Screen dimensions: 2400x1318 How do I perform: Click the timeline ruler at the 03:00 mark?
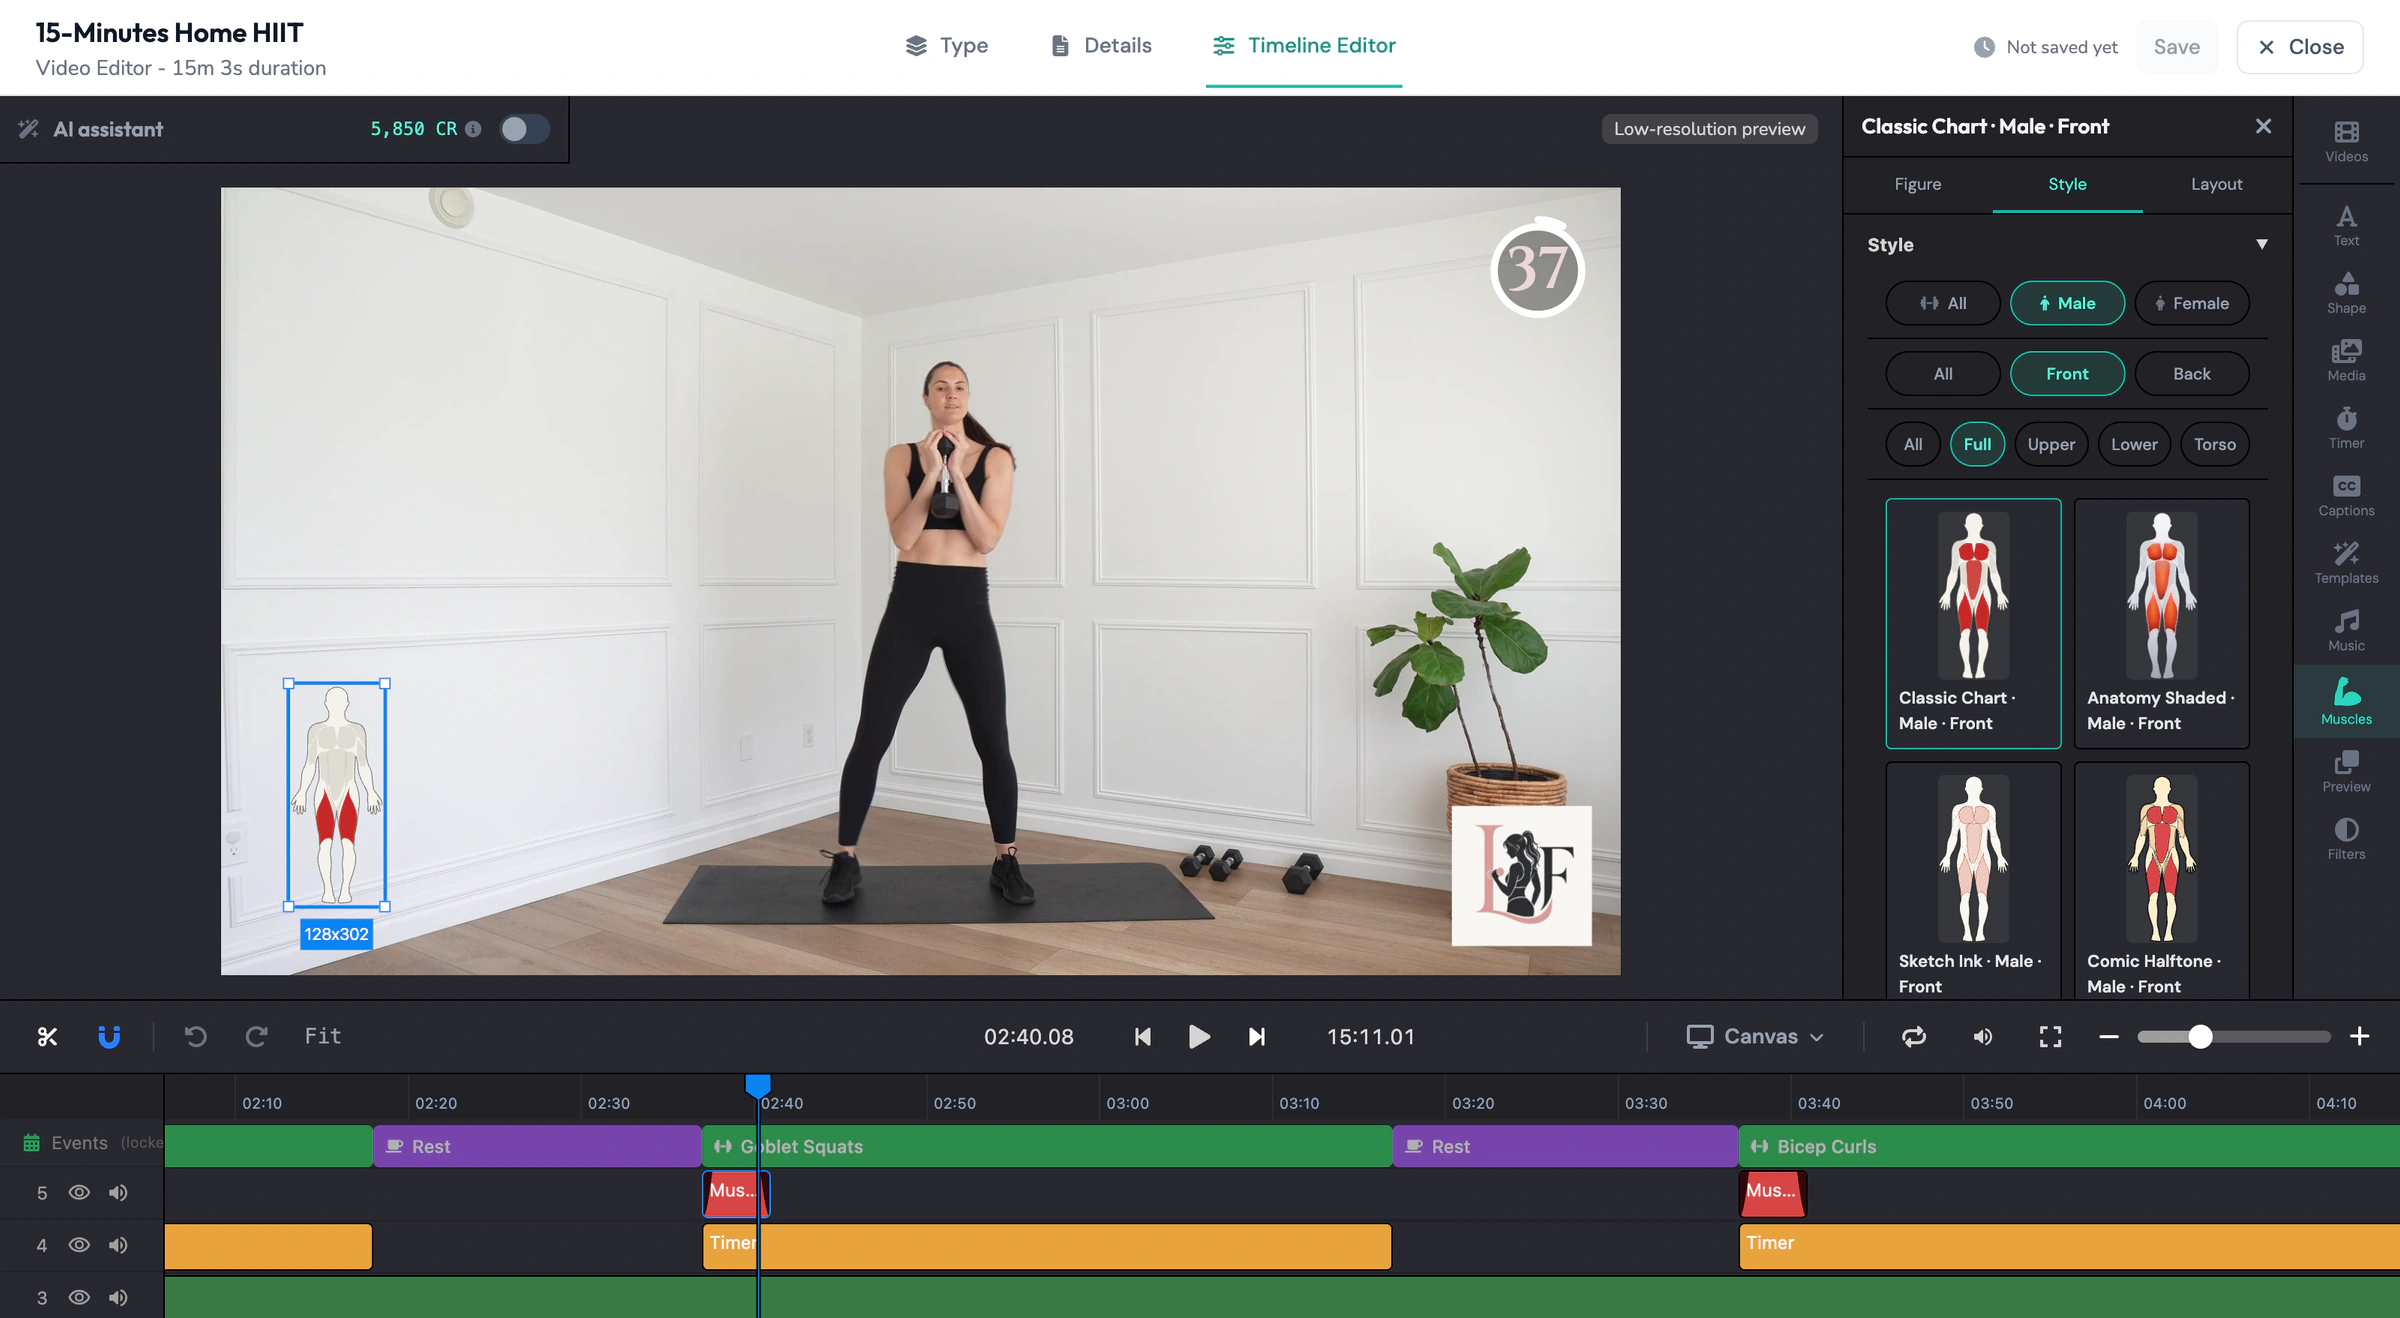pyautogui.click(x=1127, y=1103)
